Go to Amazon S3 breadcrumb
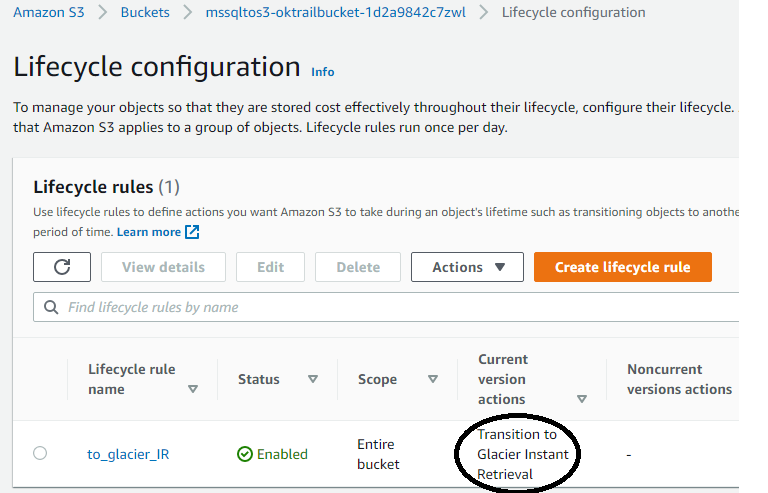The width and height of the screenshot is (768, 493). 48,12
